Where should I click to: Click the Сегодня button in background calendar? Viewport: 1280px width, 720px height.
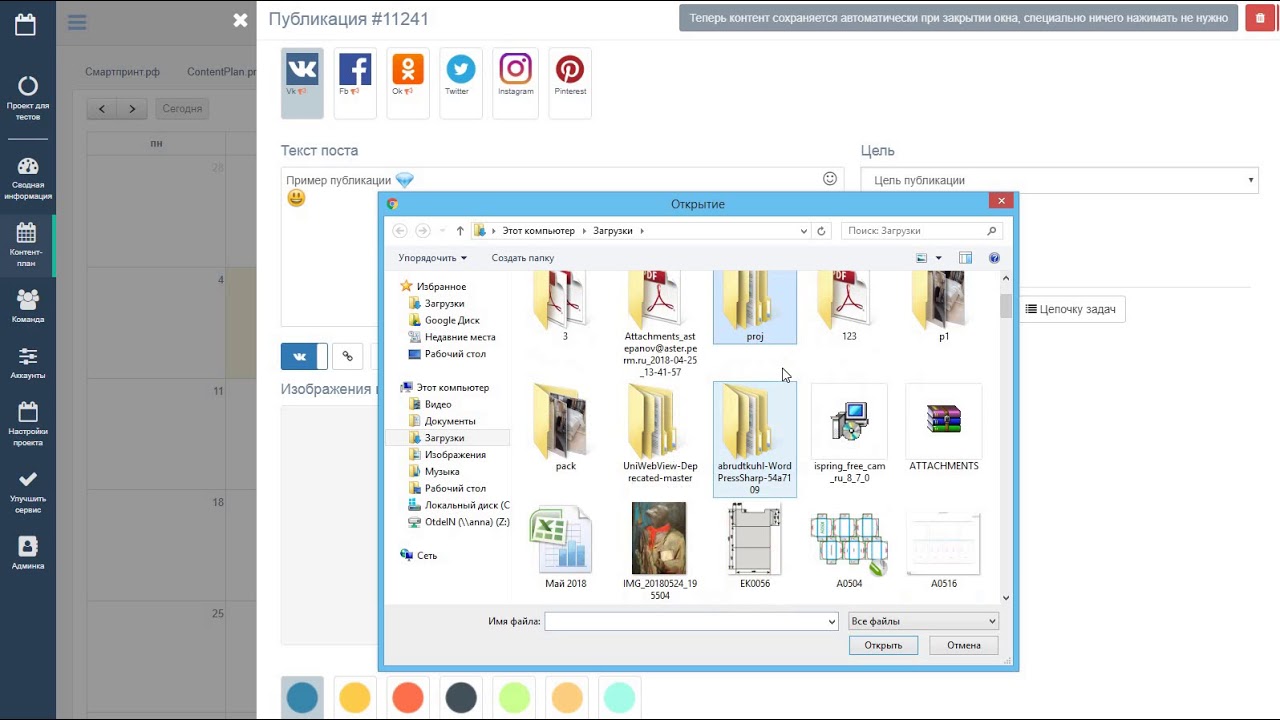click(182, 109)
